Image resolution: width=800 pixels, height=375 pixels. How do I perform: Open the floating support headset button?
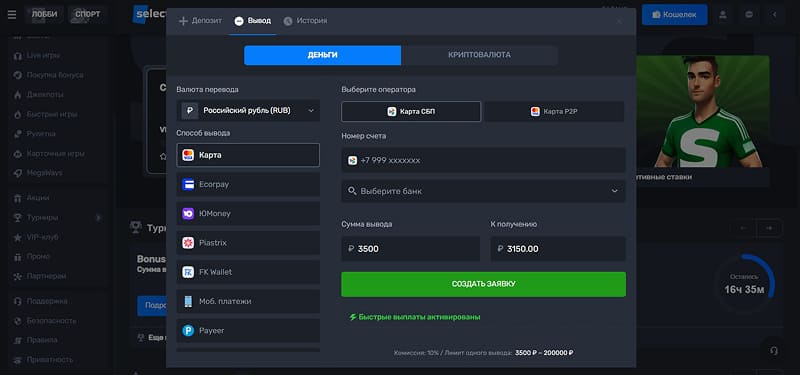click(x=774, y=351)
